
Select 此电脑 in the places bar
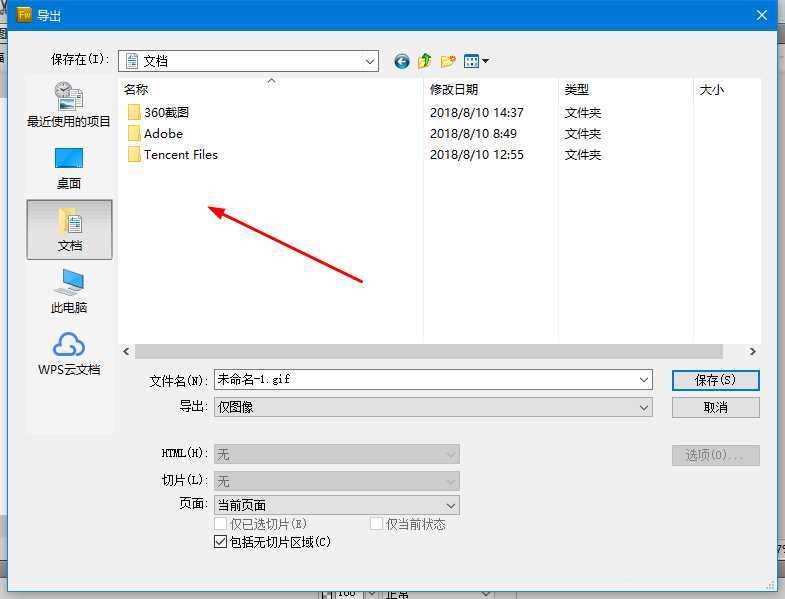[x=69, y=291]
